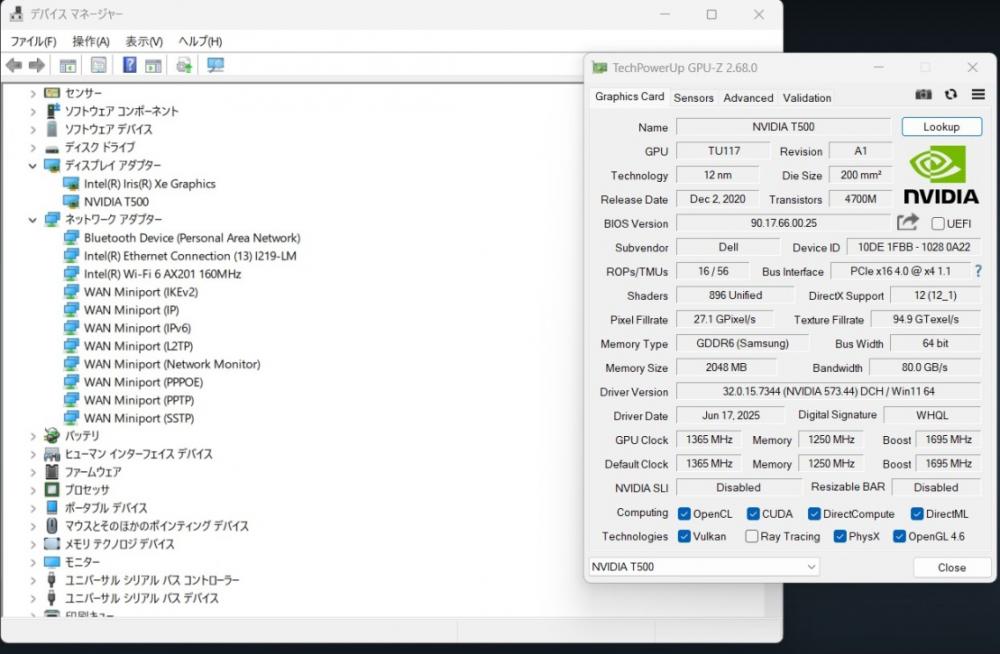Expand the バッテリ node

[x=33, y=436]
